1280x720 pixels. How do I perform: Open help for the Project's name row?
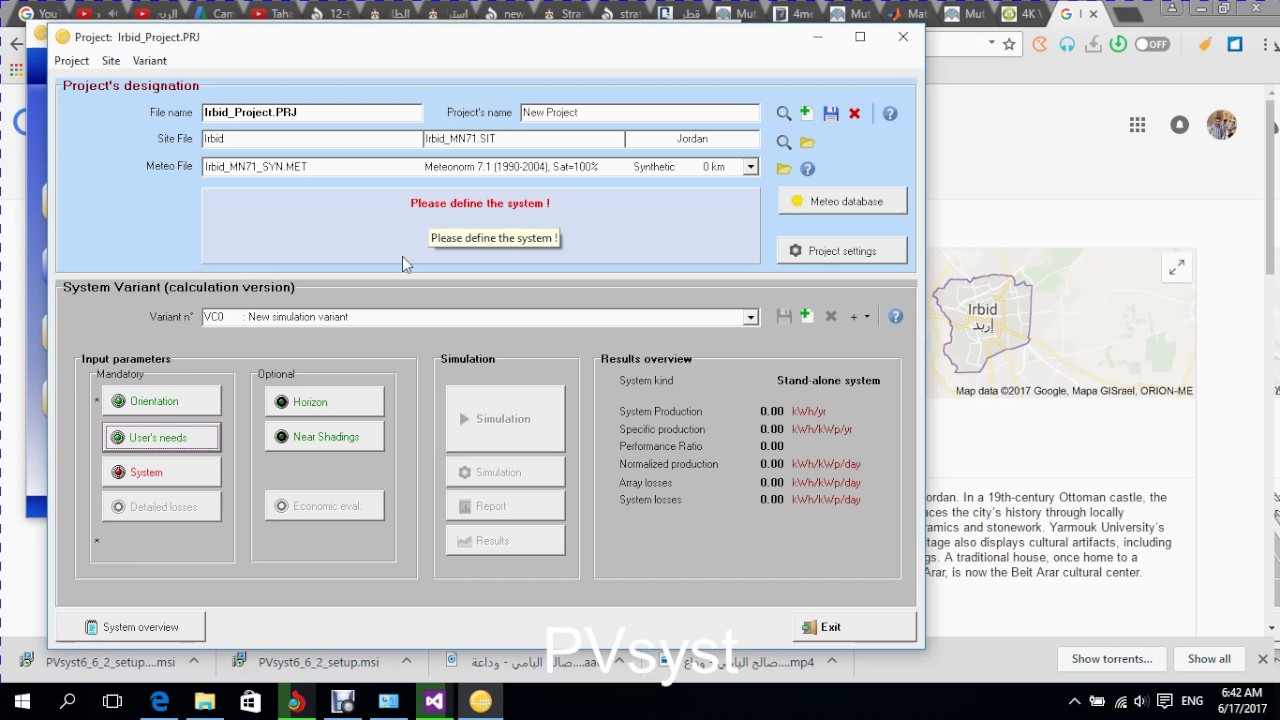click(890, 114)
